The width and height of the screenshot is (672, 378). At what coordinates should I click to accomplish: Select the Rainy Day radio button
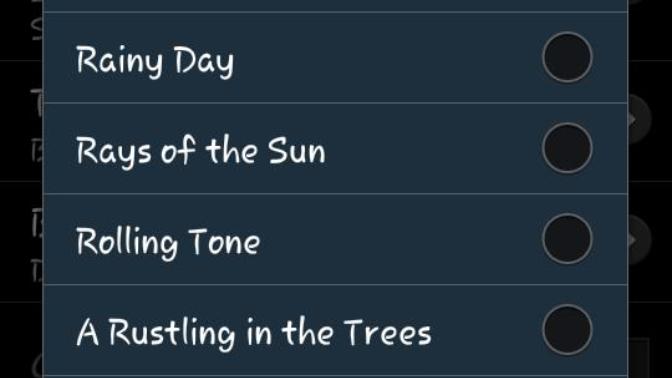coord(567,57)
